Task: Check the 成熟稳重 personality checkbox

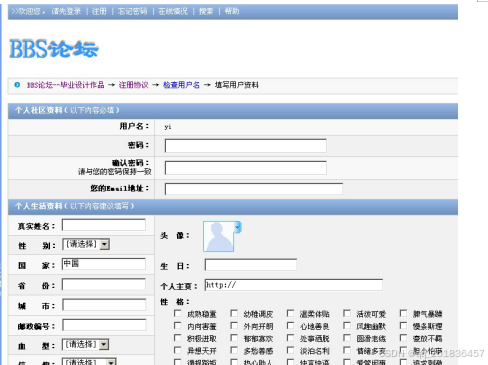Action: pos(178,314)
